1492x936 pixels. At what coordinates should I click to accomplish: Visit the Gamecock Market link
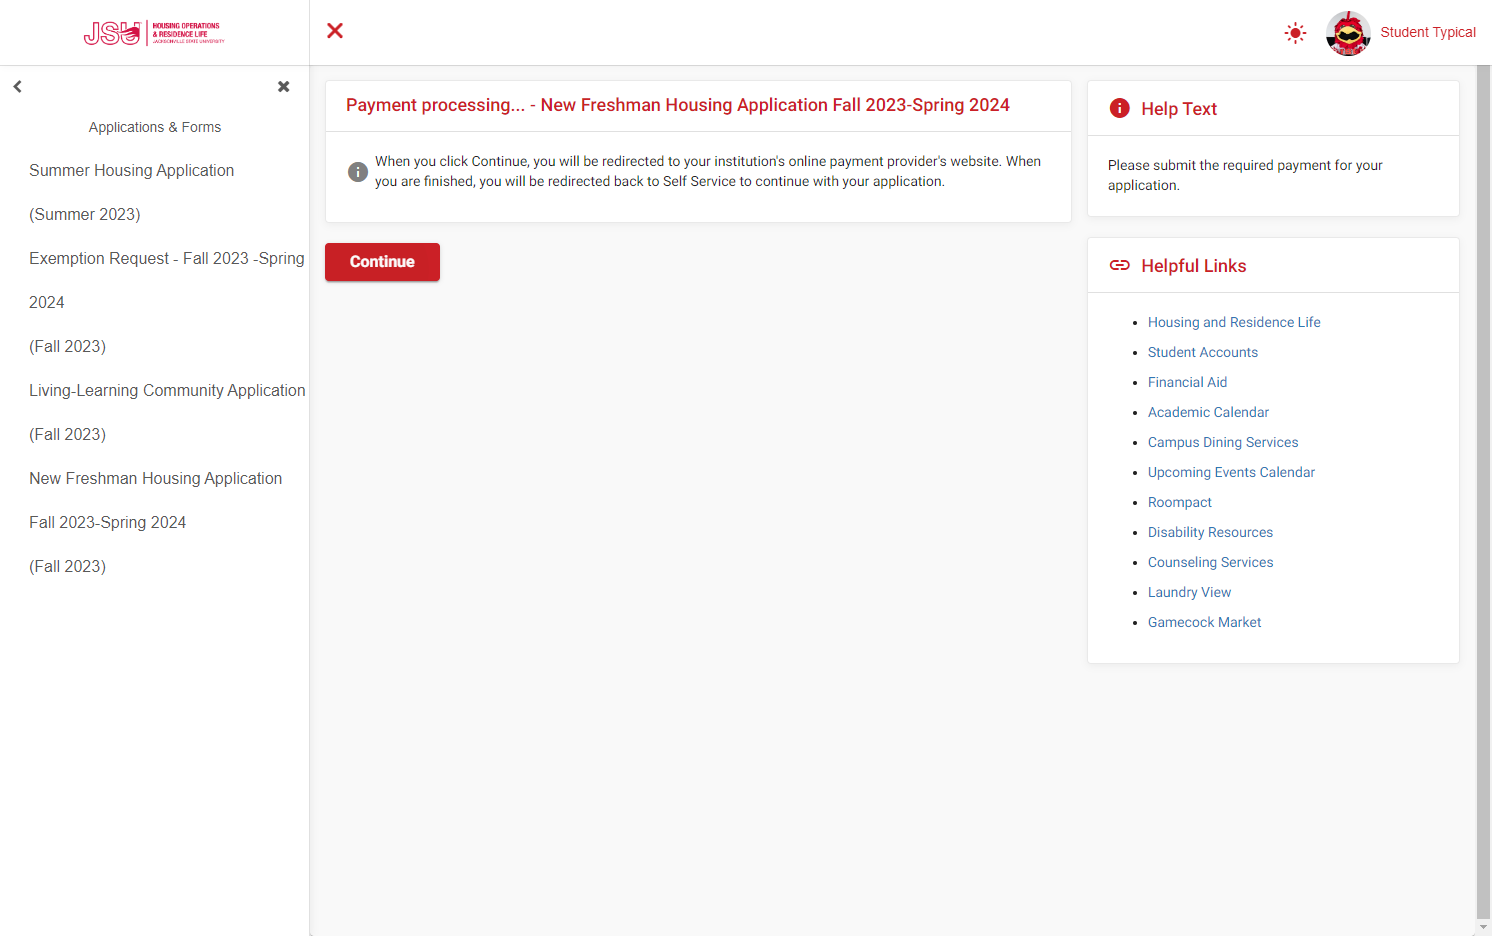point(1204,622)
